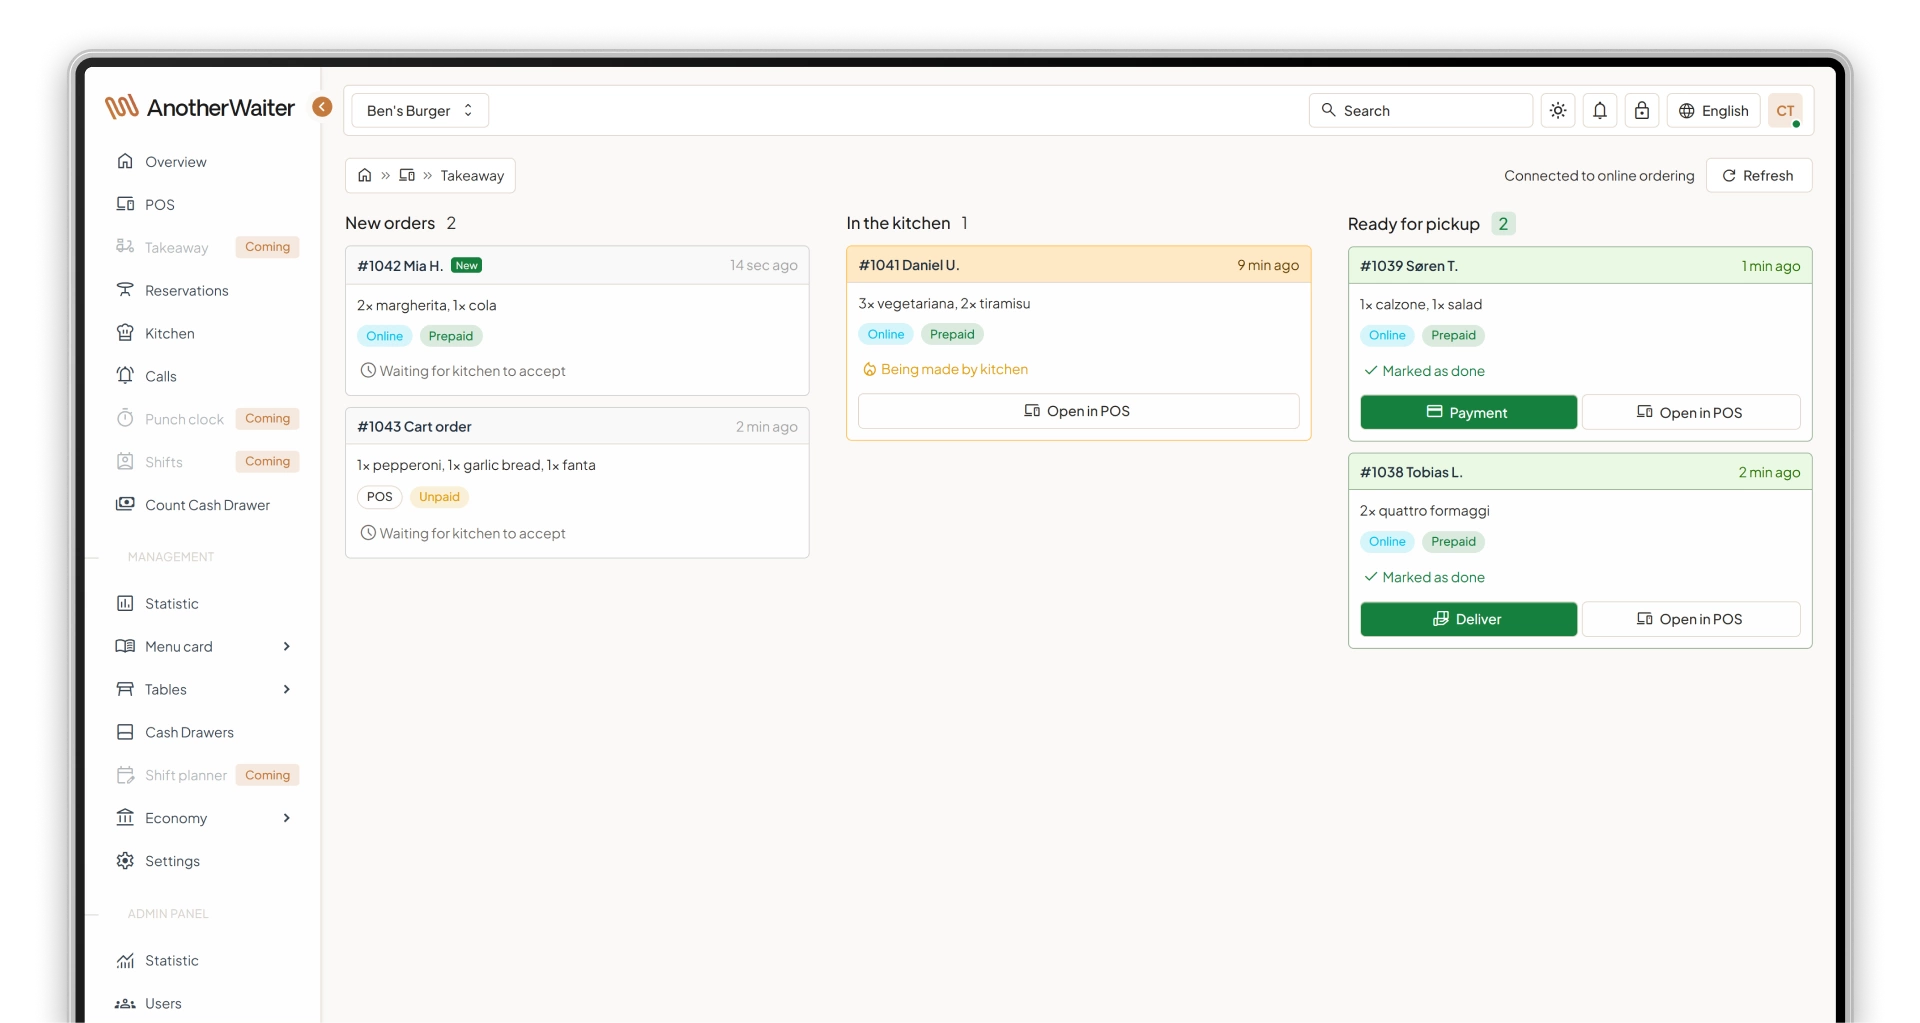The image size is (1920, 1023).
Task: Click the AnotherWaiter logo
Action: (x=200, y=108)
